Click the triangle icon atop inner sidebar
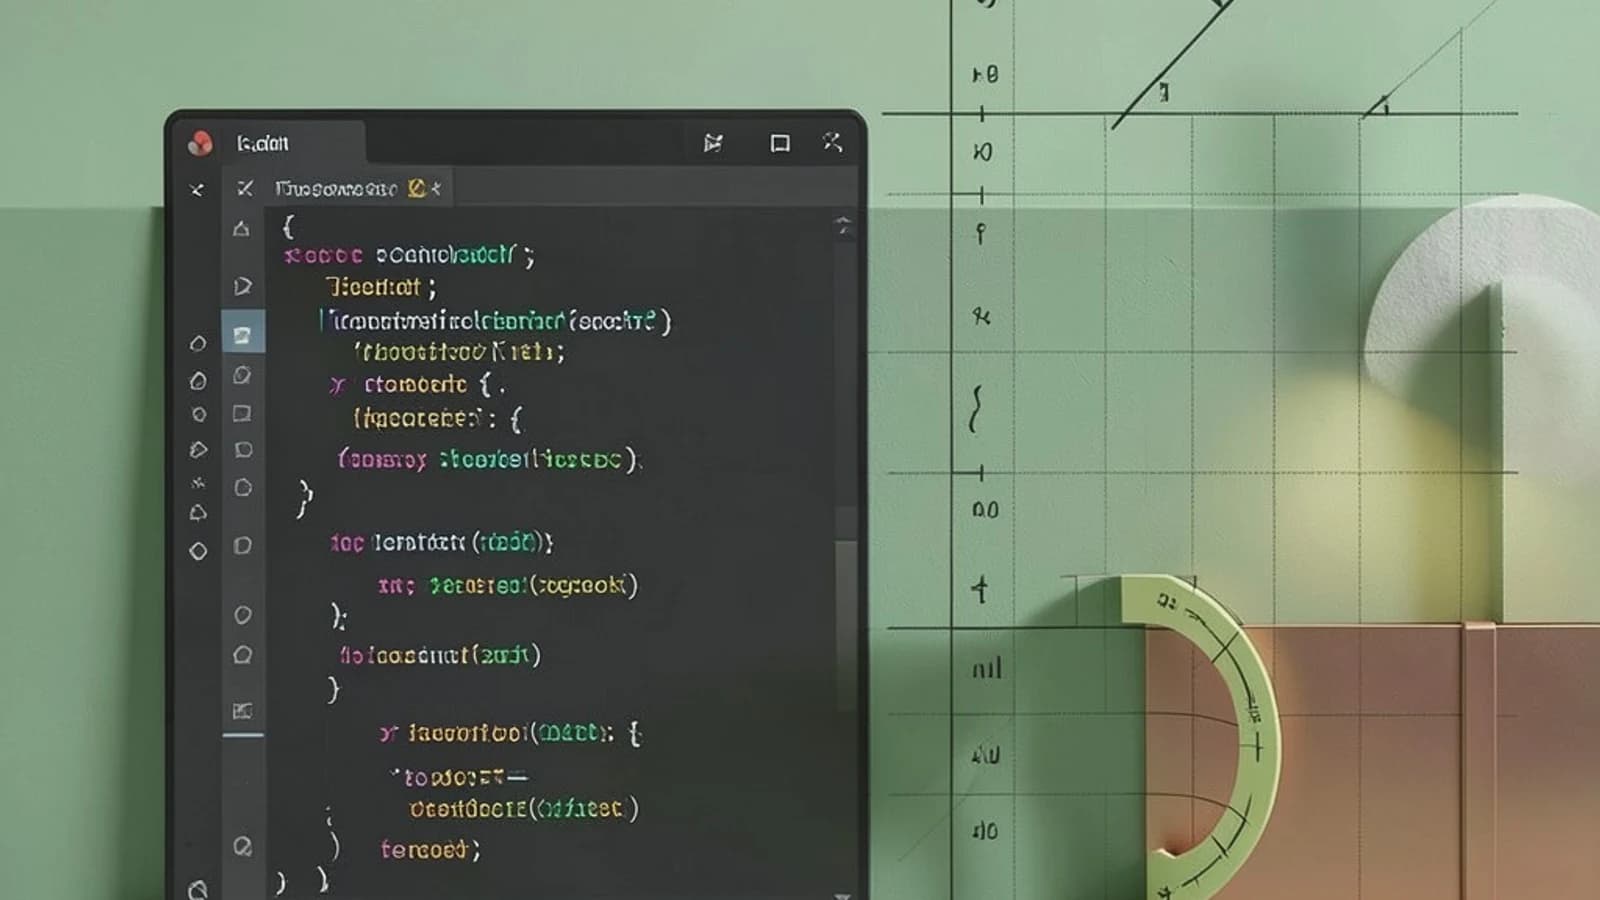Screen dimensions: 1600x900 (x=241, y=229)
